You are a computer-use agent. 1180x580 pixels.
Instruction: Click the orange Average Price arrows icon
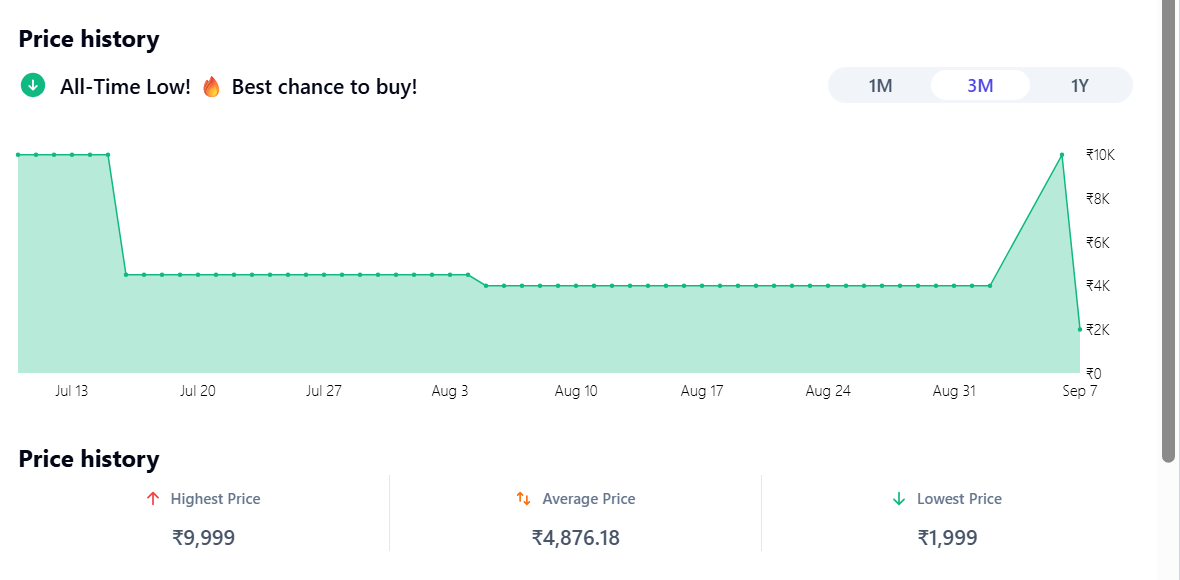click(x=523, y=499)
